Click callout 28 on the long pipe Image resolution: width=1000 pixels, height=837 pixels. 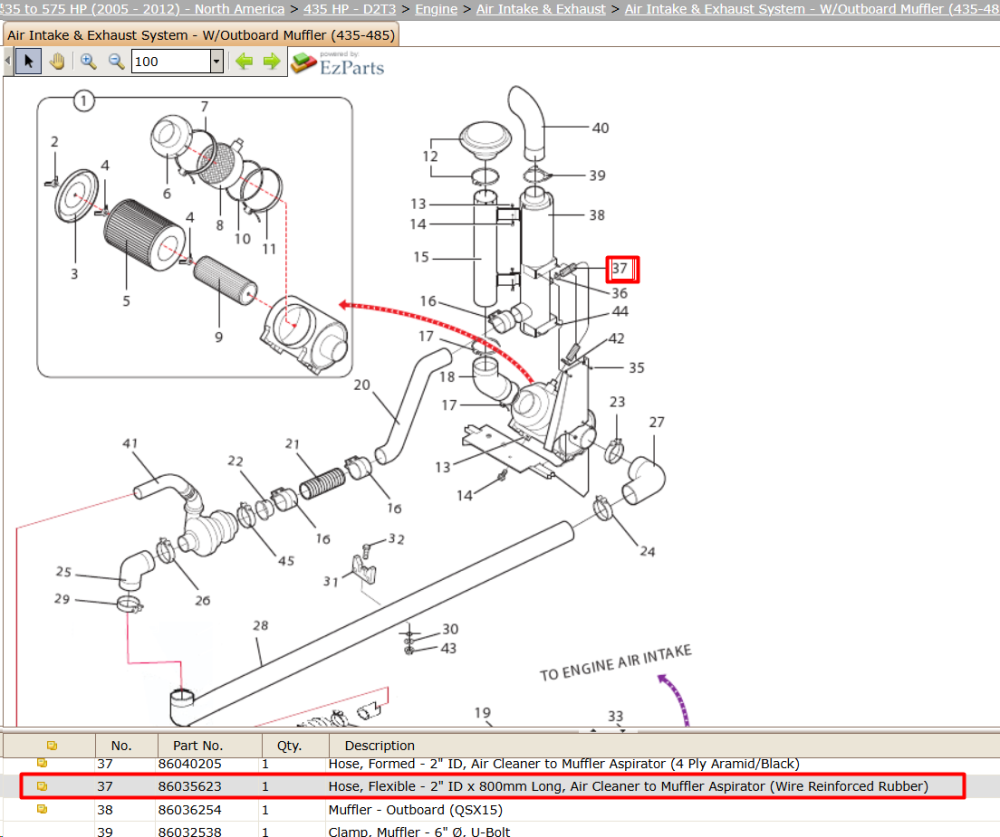[260, 626]
